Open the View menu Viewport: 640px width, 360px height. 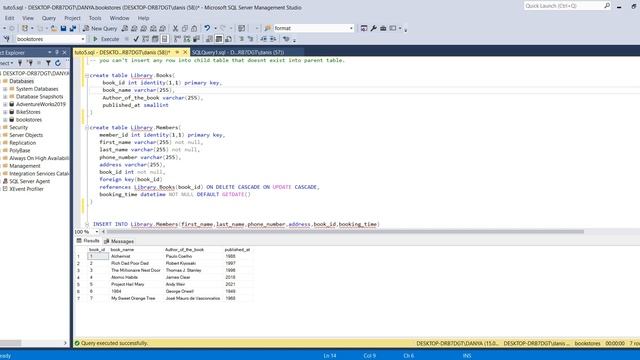tap(28, 18)
